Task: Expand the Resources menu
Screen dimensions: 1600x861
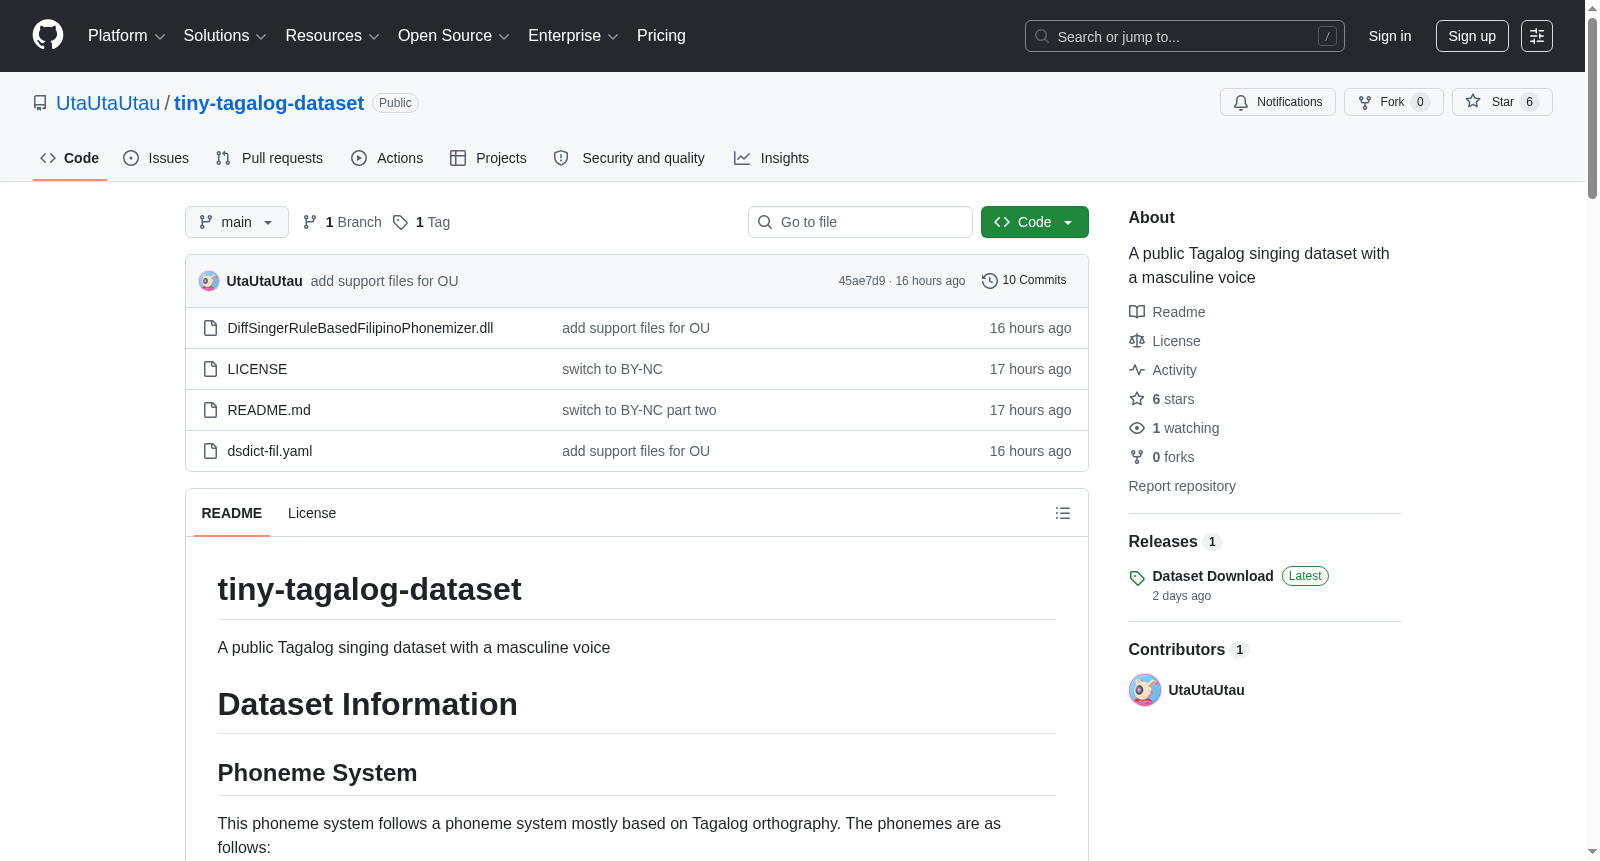Action: tap(332, 36)
